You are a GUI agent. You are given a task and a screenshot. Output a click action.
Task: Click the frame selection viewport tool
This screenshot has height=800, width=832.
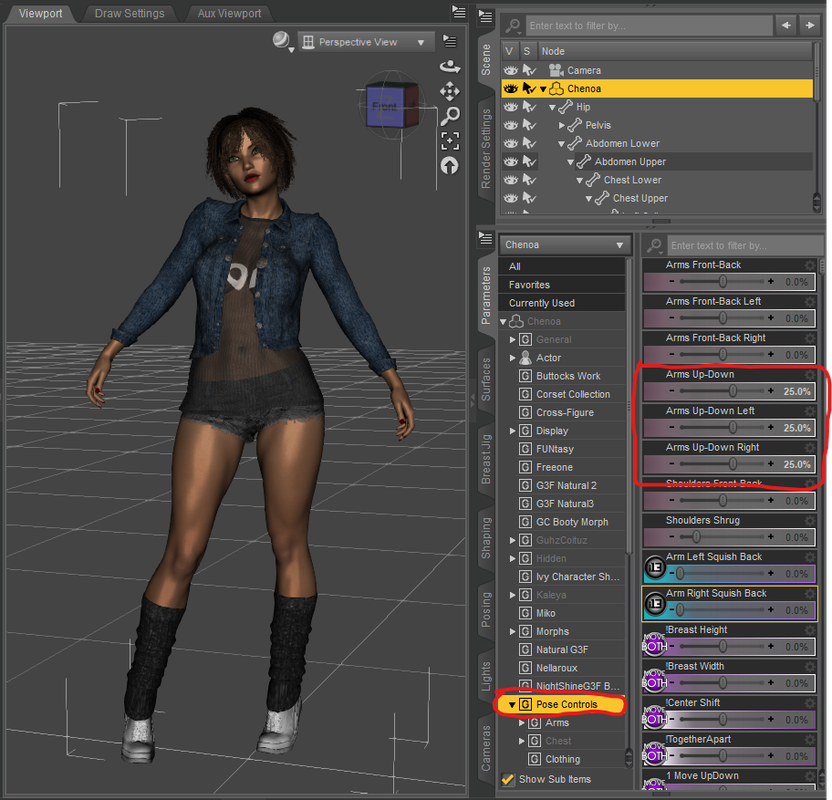[450, 141]
